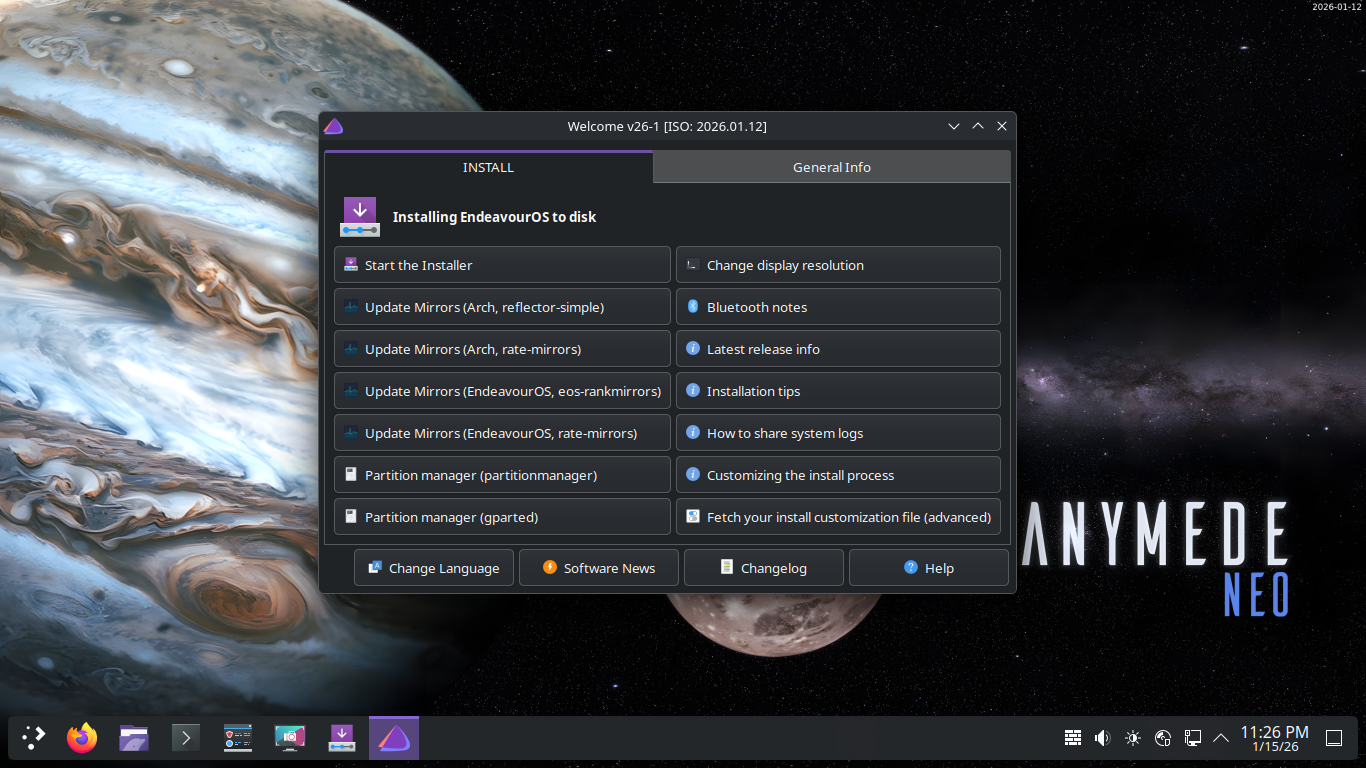Click the 'Installing EndeavourOS to disk' heading
The image size is (1366, 768).
494,217
